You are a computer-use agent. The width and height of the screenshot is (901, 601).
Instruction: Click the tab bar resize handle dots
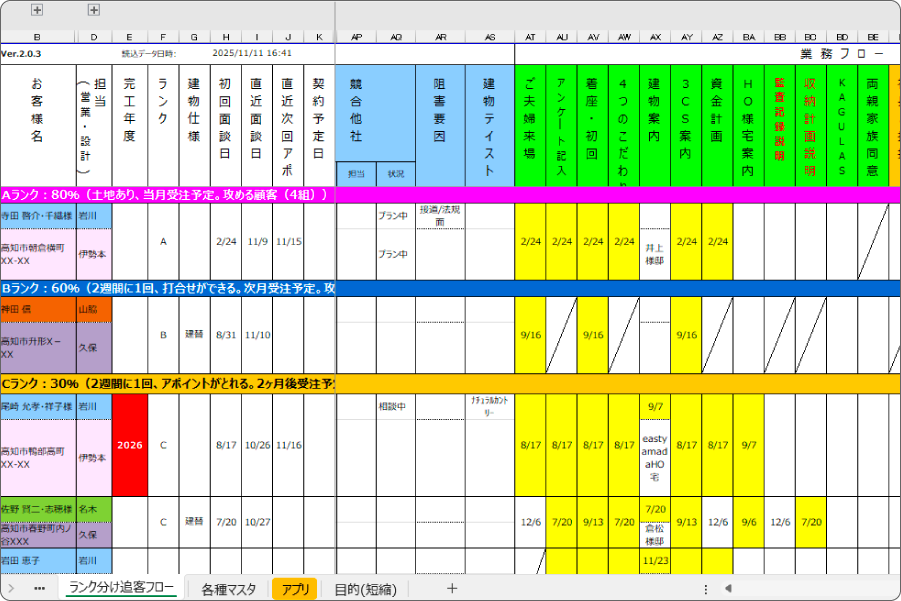706,588
